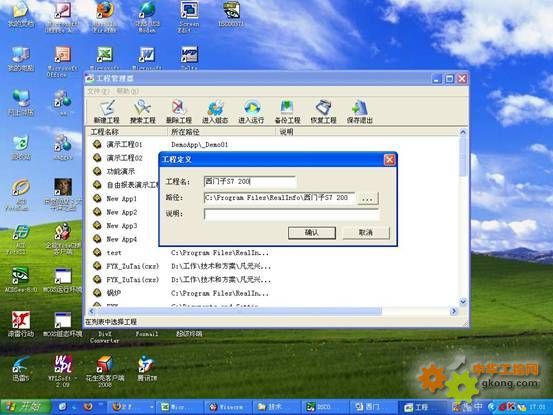The image size is (553, 415).
Task: Click the browse "..." button beside 路径
Action: coord(367,198)
